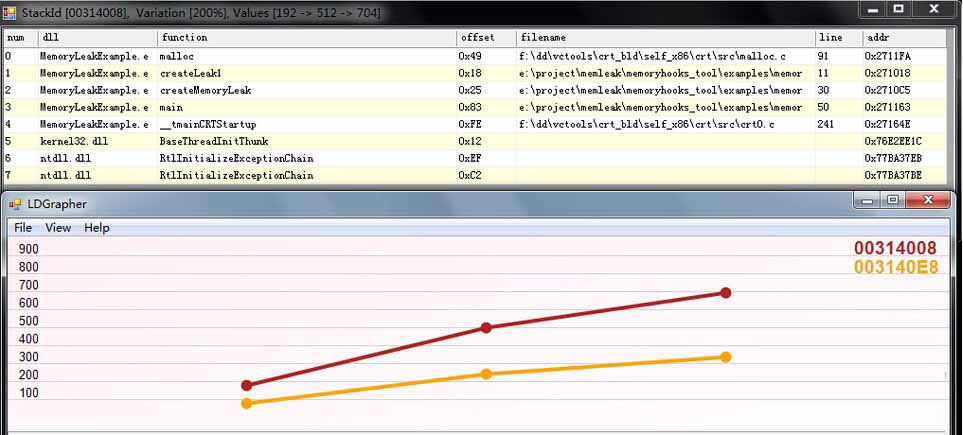The width and height of the screenshot is (963, 435).
Task: Minimize the LDGrapher window
Action: click(866, 201)
